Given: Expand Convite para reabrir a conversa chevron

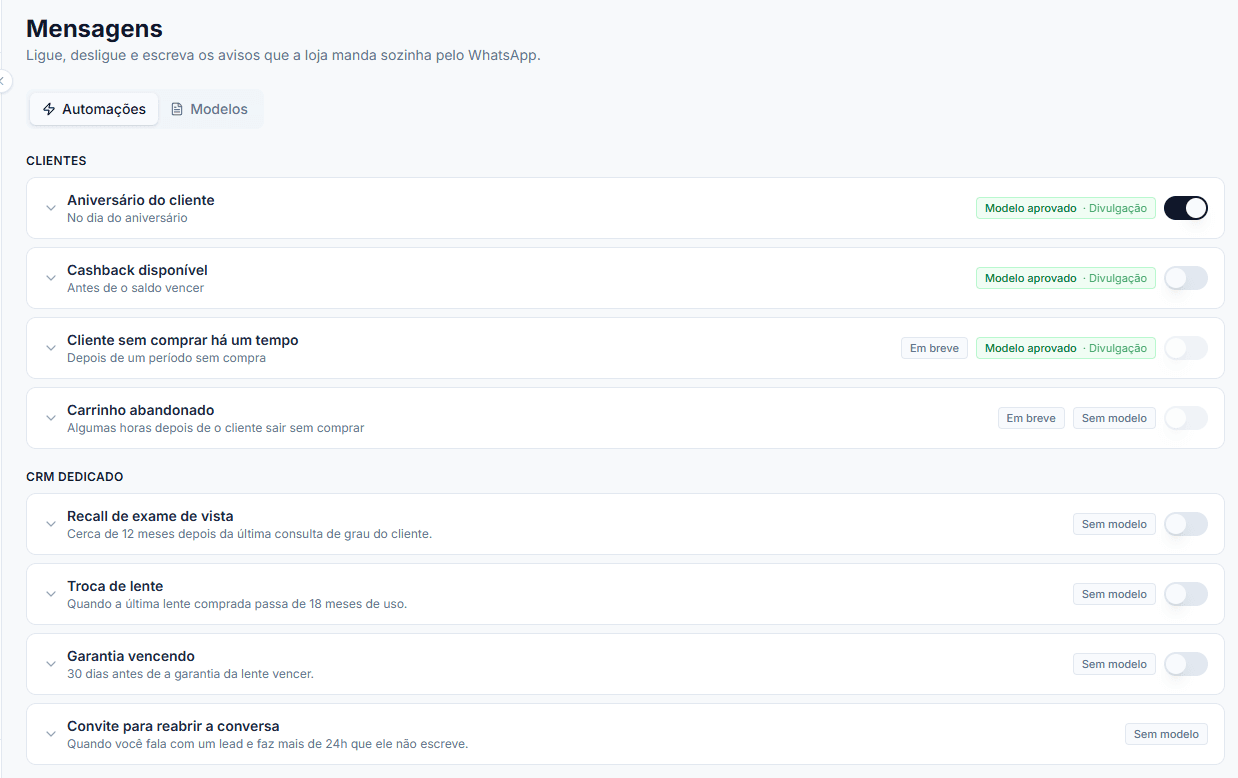Looking at the screenshot, I should pyautogui.click(x=51, y=734).
